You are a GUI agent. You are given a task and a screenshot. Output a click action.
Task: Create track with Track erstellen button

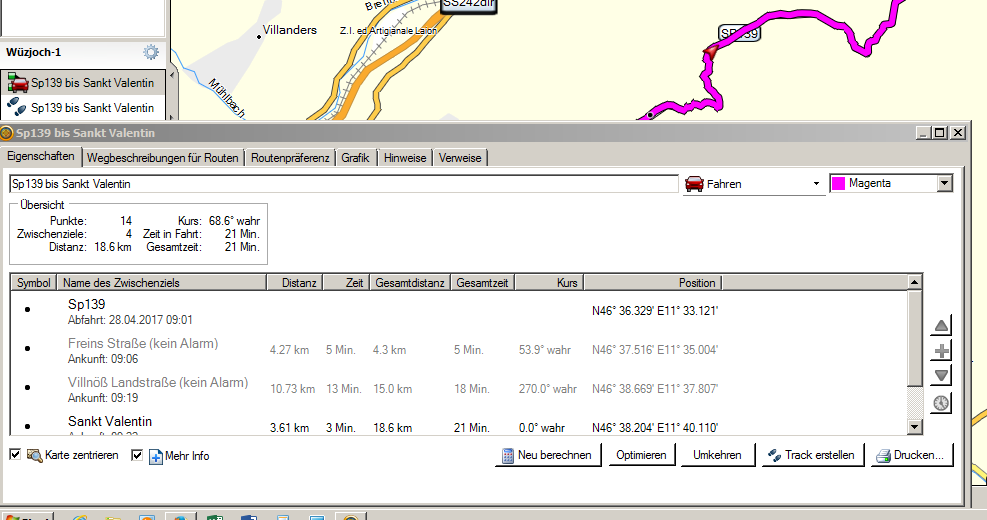[810, 455]
